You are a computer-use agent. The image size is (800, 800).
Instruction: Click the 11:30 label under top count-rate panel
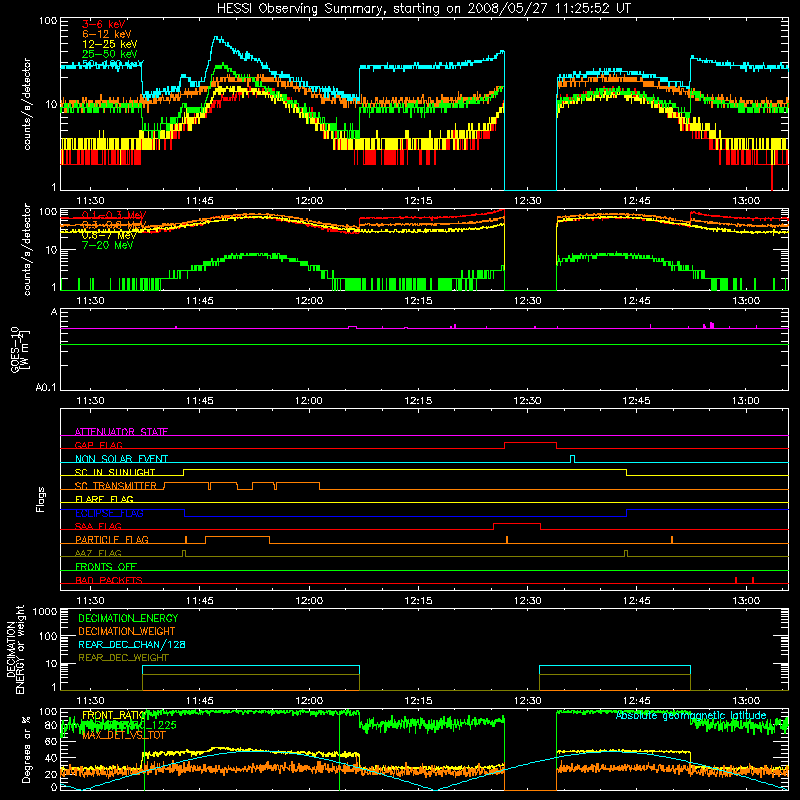(x=90, y=201)
